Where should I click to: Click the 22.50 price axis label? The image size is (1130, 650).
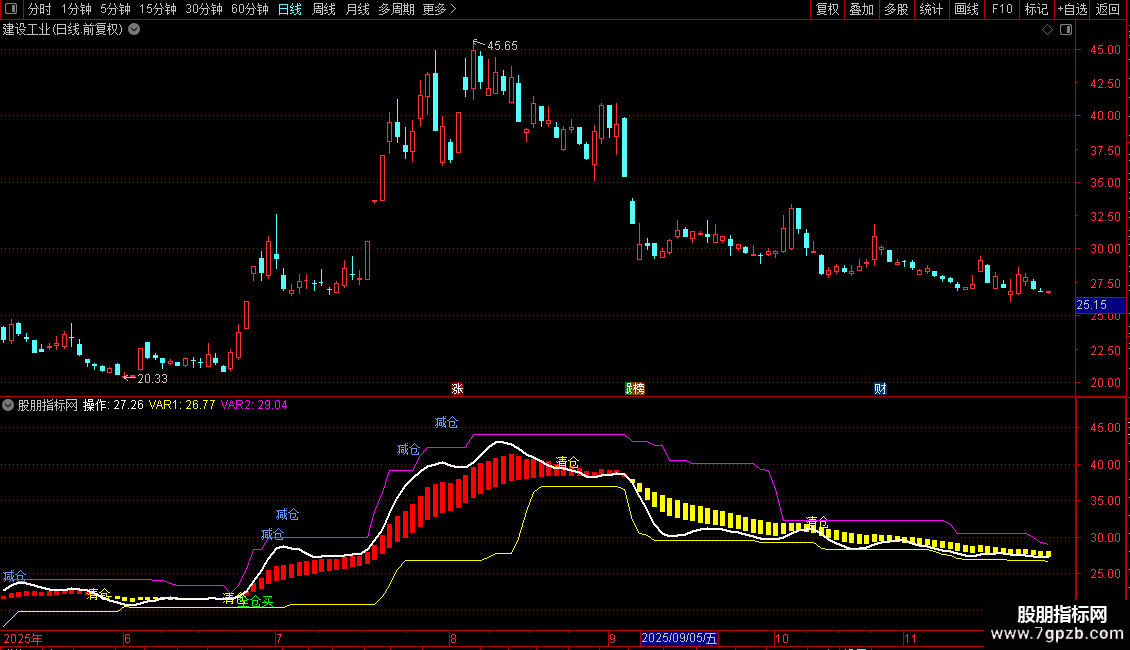1105,351
